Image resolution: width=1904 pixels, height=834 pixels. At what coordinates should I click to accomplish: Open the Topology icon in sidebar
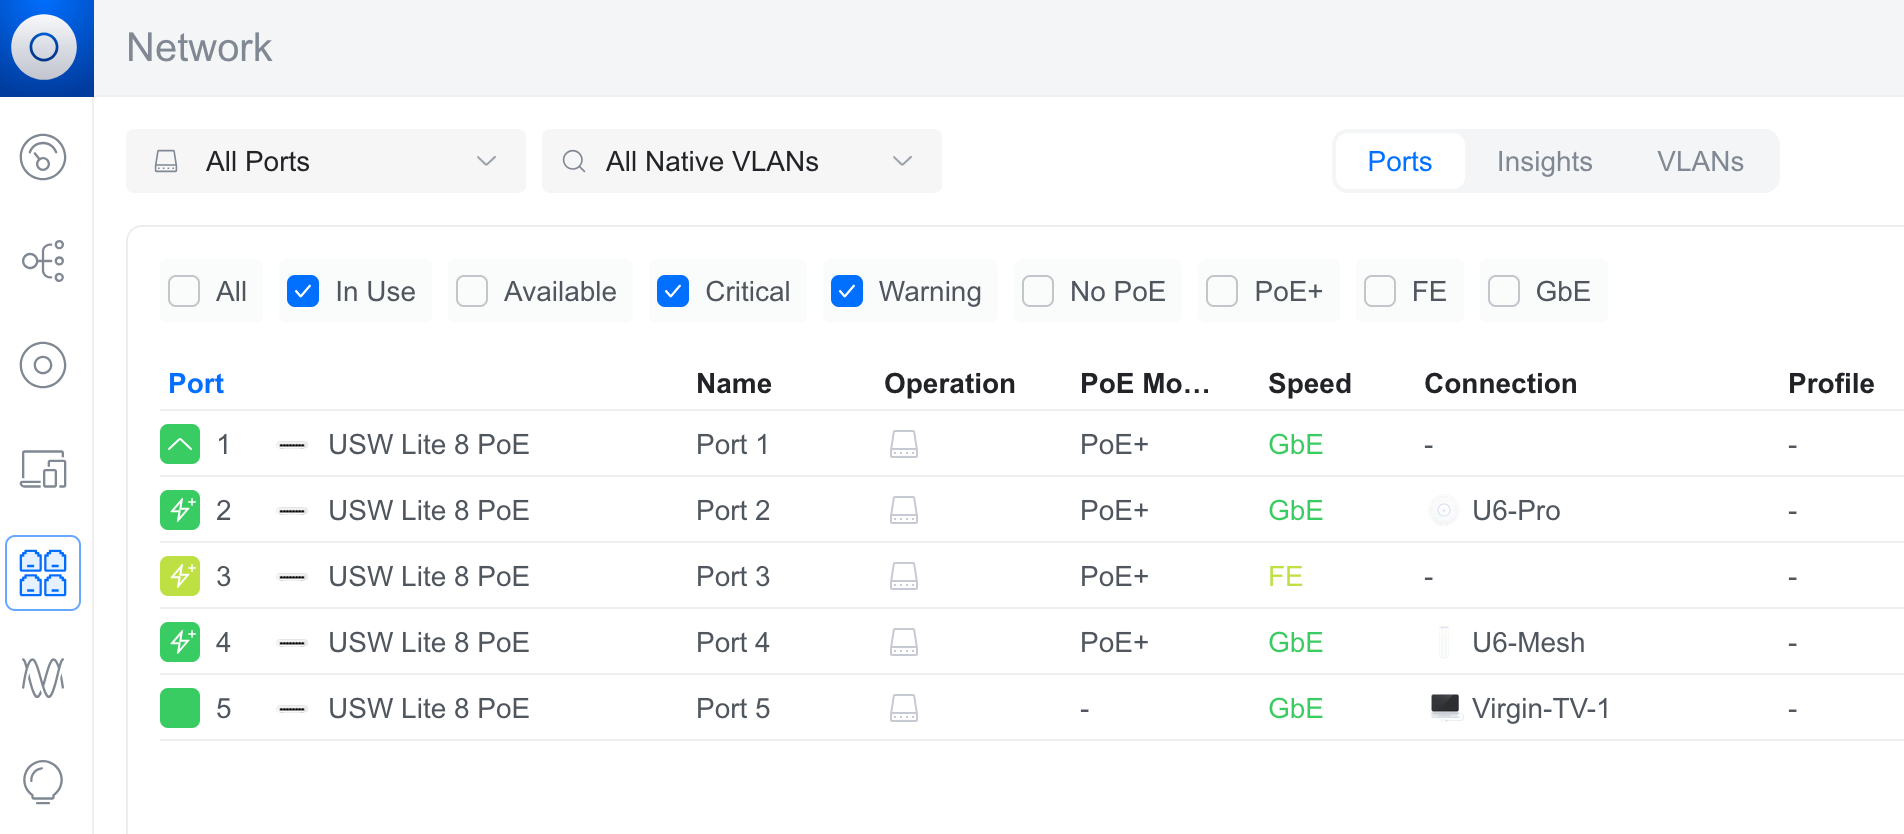click(x=43, y=261)
